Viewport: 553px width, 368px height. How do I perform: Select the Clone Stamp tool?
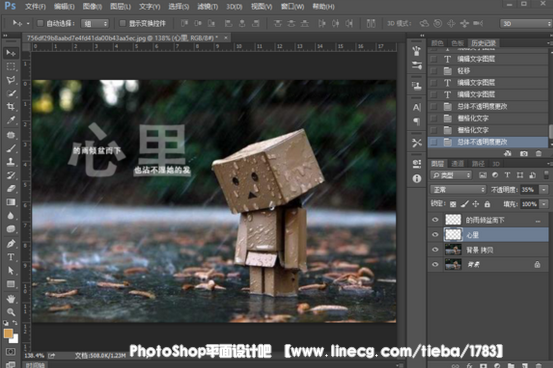tap(11, 162)
